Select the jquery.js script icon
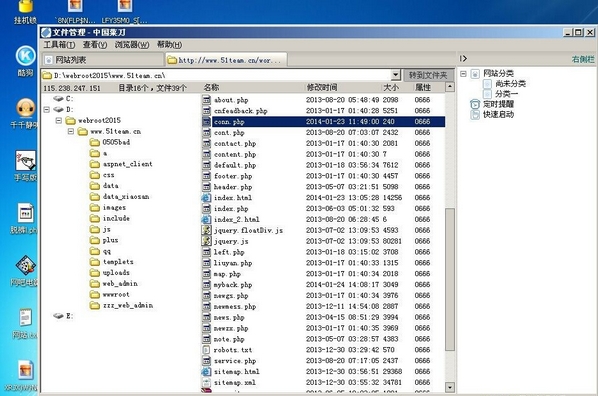Screen dimensions: 598x396 pos(206,241)
